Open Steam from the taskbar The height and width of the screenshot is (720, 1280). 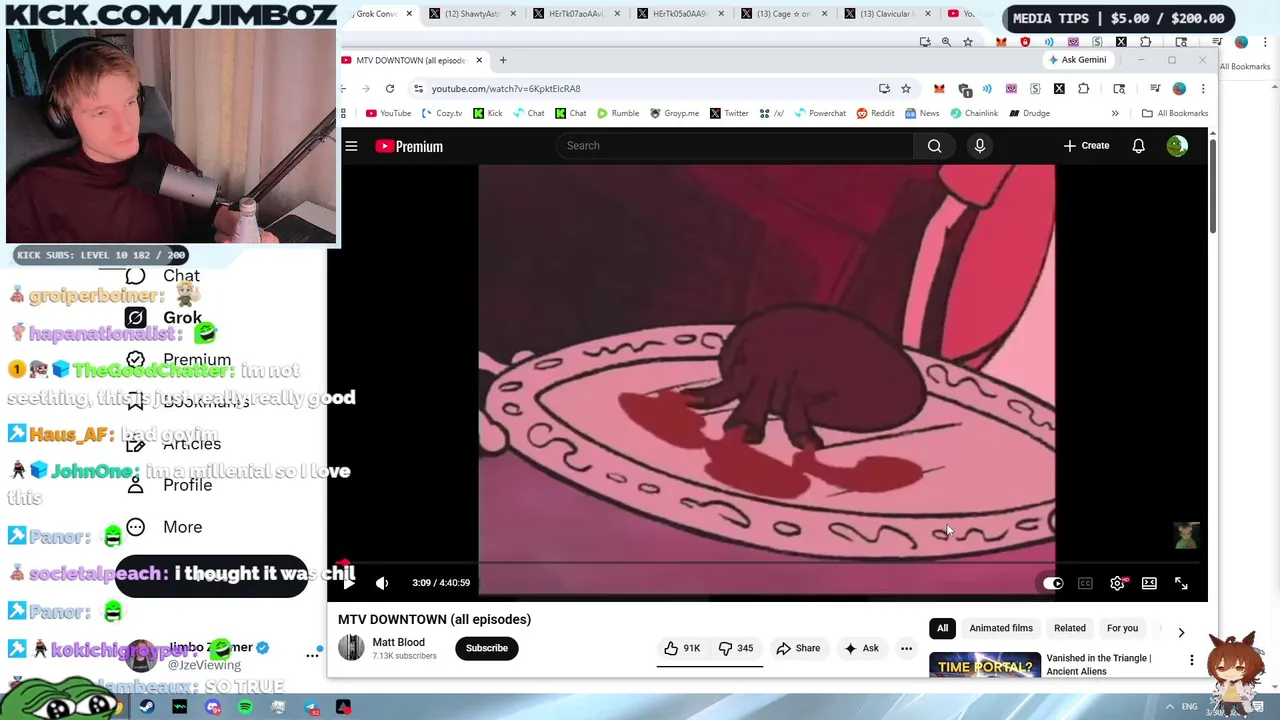tap(147, 707)
